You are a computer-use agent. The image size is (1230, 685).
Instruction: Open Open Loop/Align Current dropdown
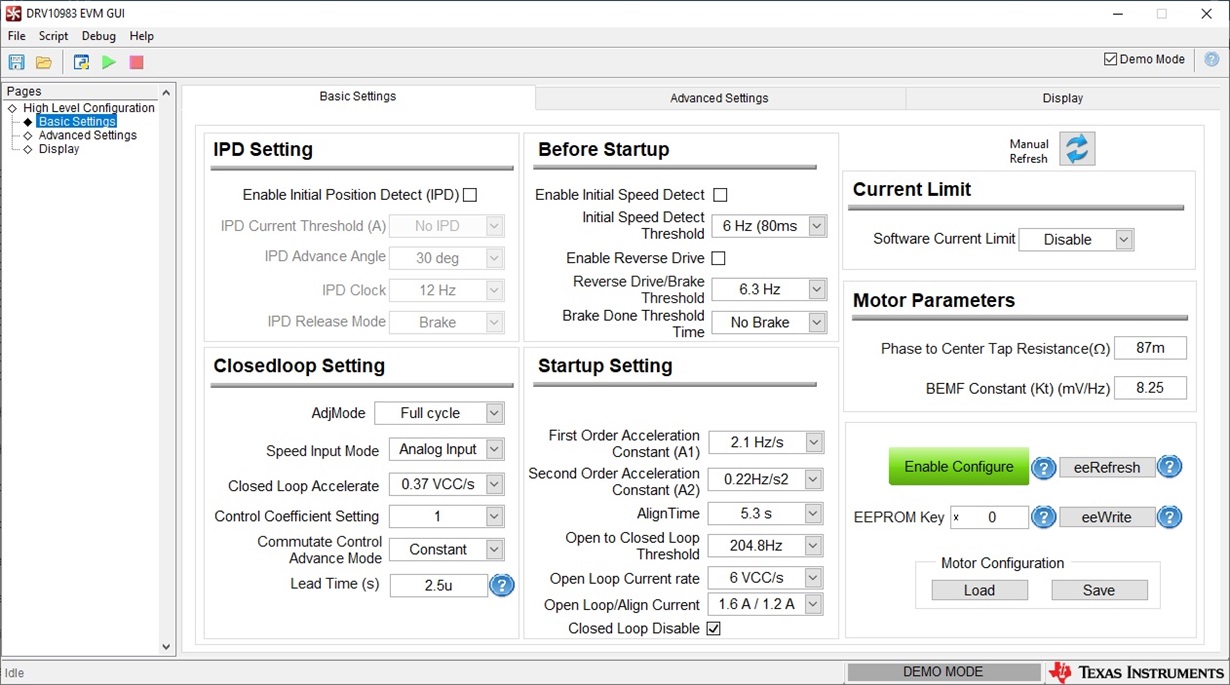tap(766, 604)
